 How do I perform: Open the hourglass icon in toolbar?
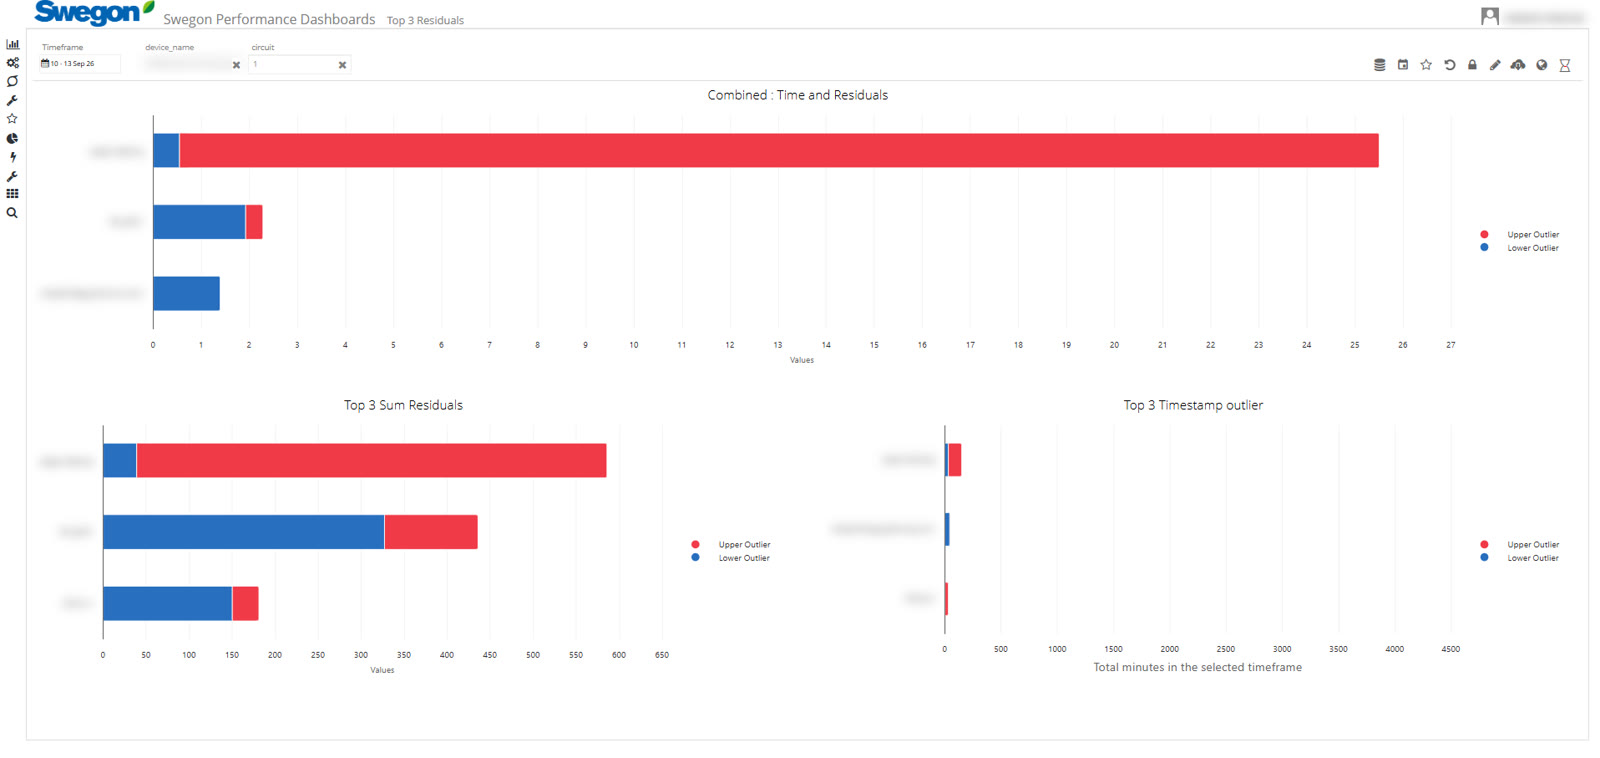pos(1565,65)
